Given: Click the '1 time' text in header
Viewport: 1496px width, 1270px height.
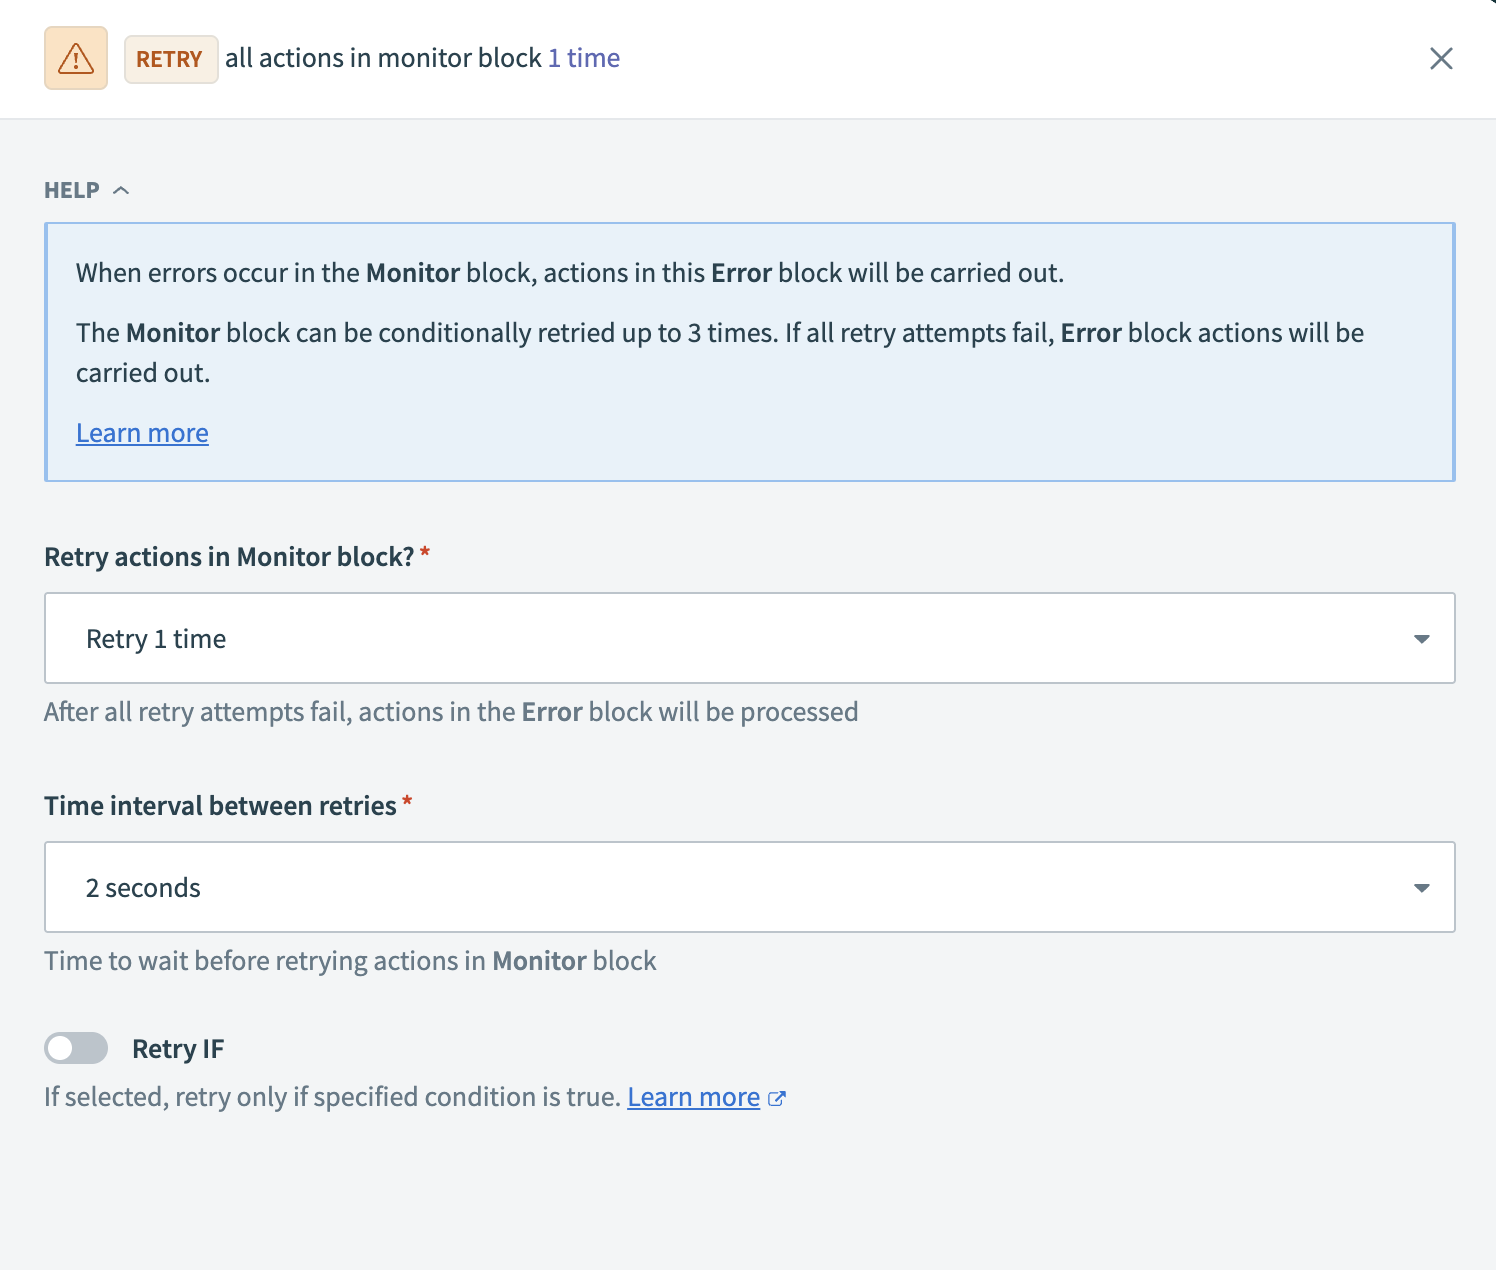Looking at the screenshot, I should click(x=583, y=58).
